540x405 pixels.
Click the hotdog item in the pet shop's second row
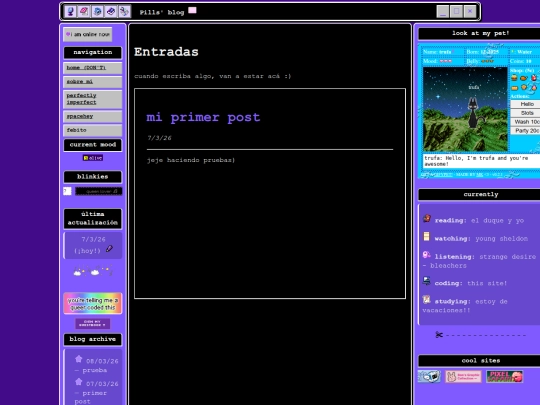point(514,88)
